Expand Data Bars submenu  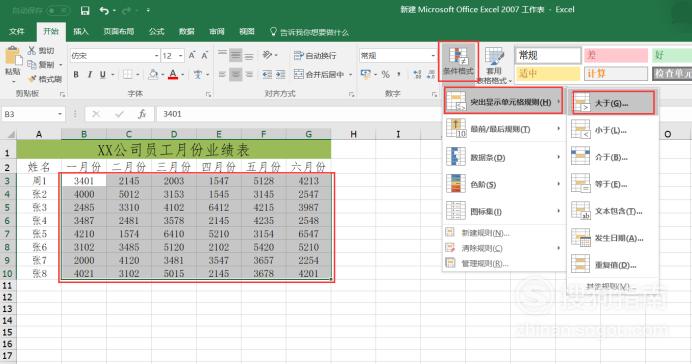pos(504,157)
